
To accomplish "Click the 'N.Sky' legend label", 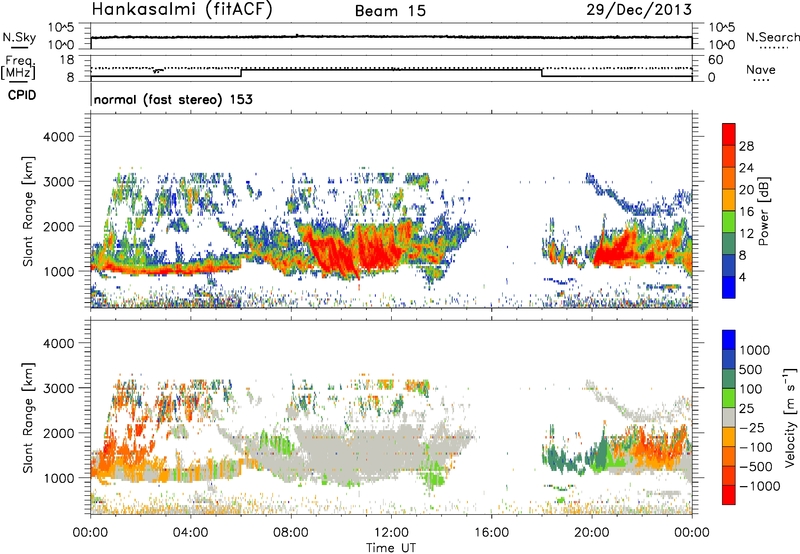I will coord(19,37).
